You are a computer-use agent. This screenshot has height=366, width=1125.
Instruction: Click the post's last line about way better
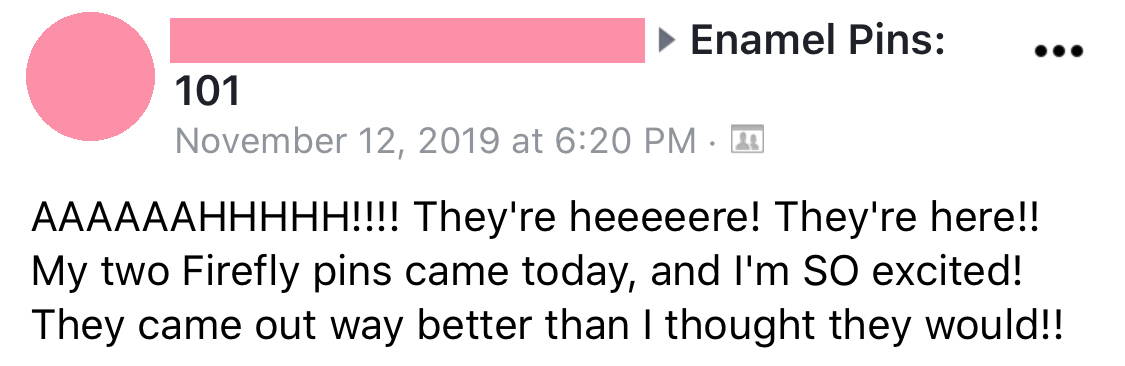click(546, 327)
